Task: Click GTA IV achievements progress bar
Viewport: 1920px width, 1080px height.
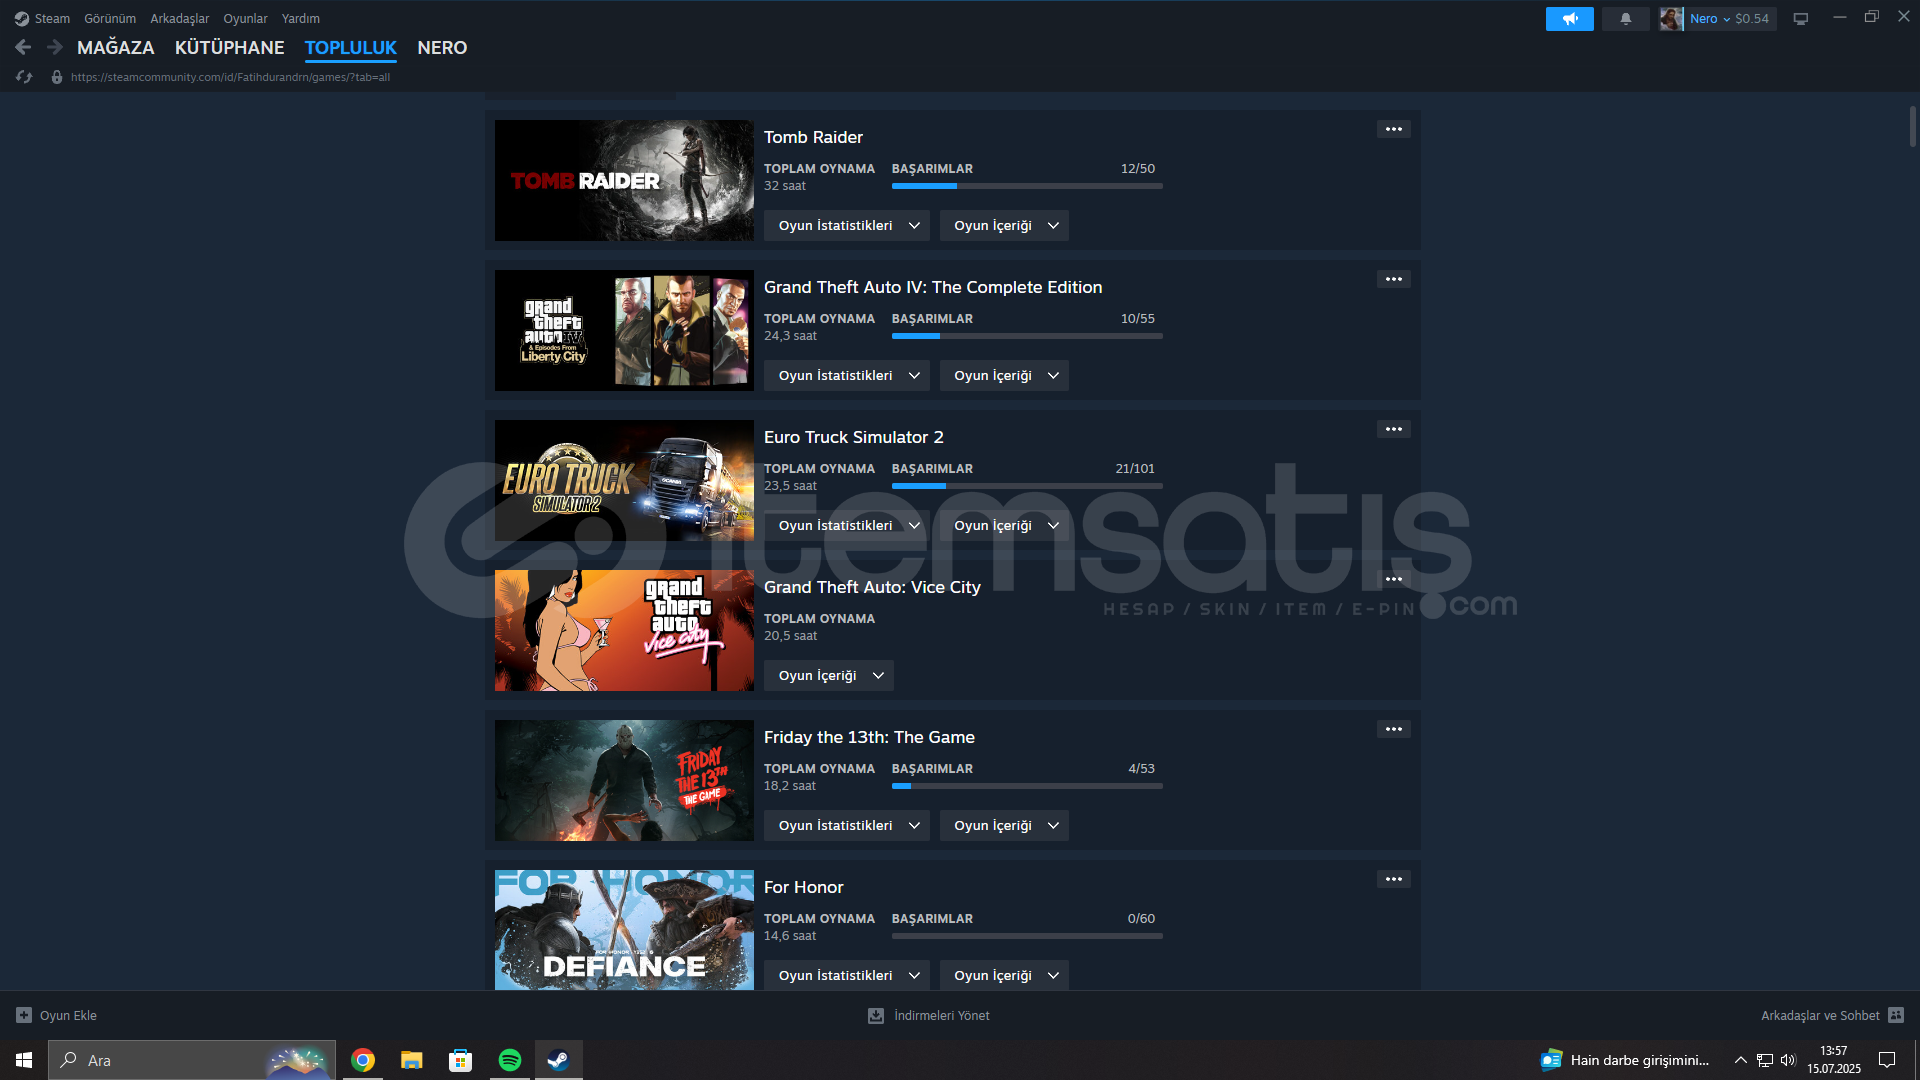Action: pos(1027,336)
